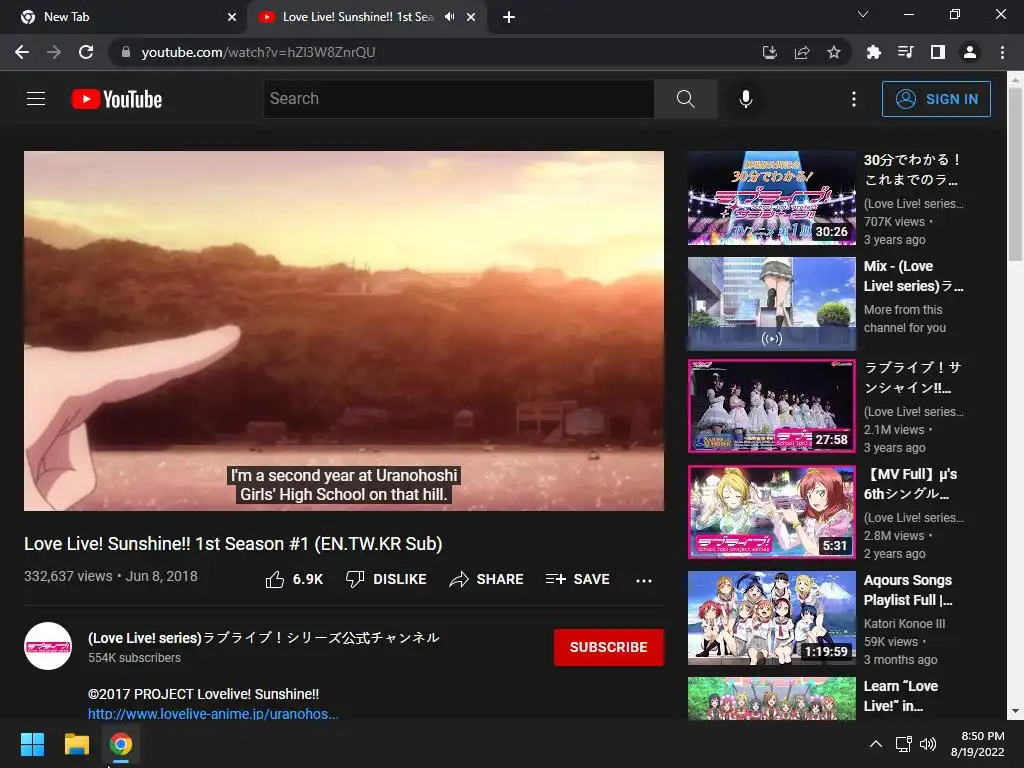Screen dimensions: 1024x768
Task: Open the 30:26 recommended video thumbnail
Action: tap(772, 198)
